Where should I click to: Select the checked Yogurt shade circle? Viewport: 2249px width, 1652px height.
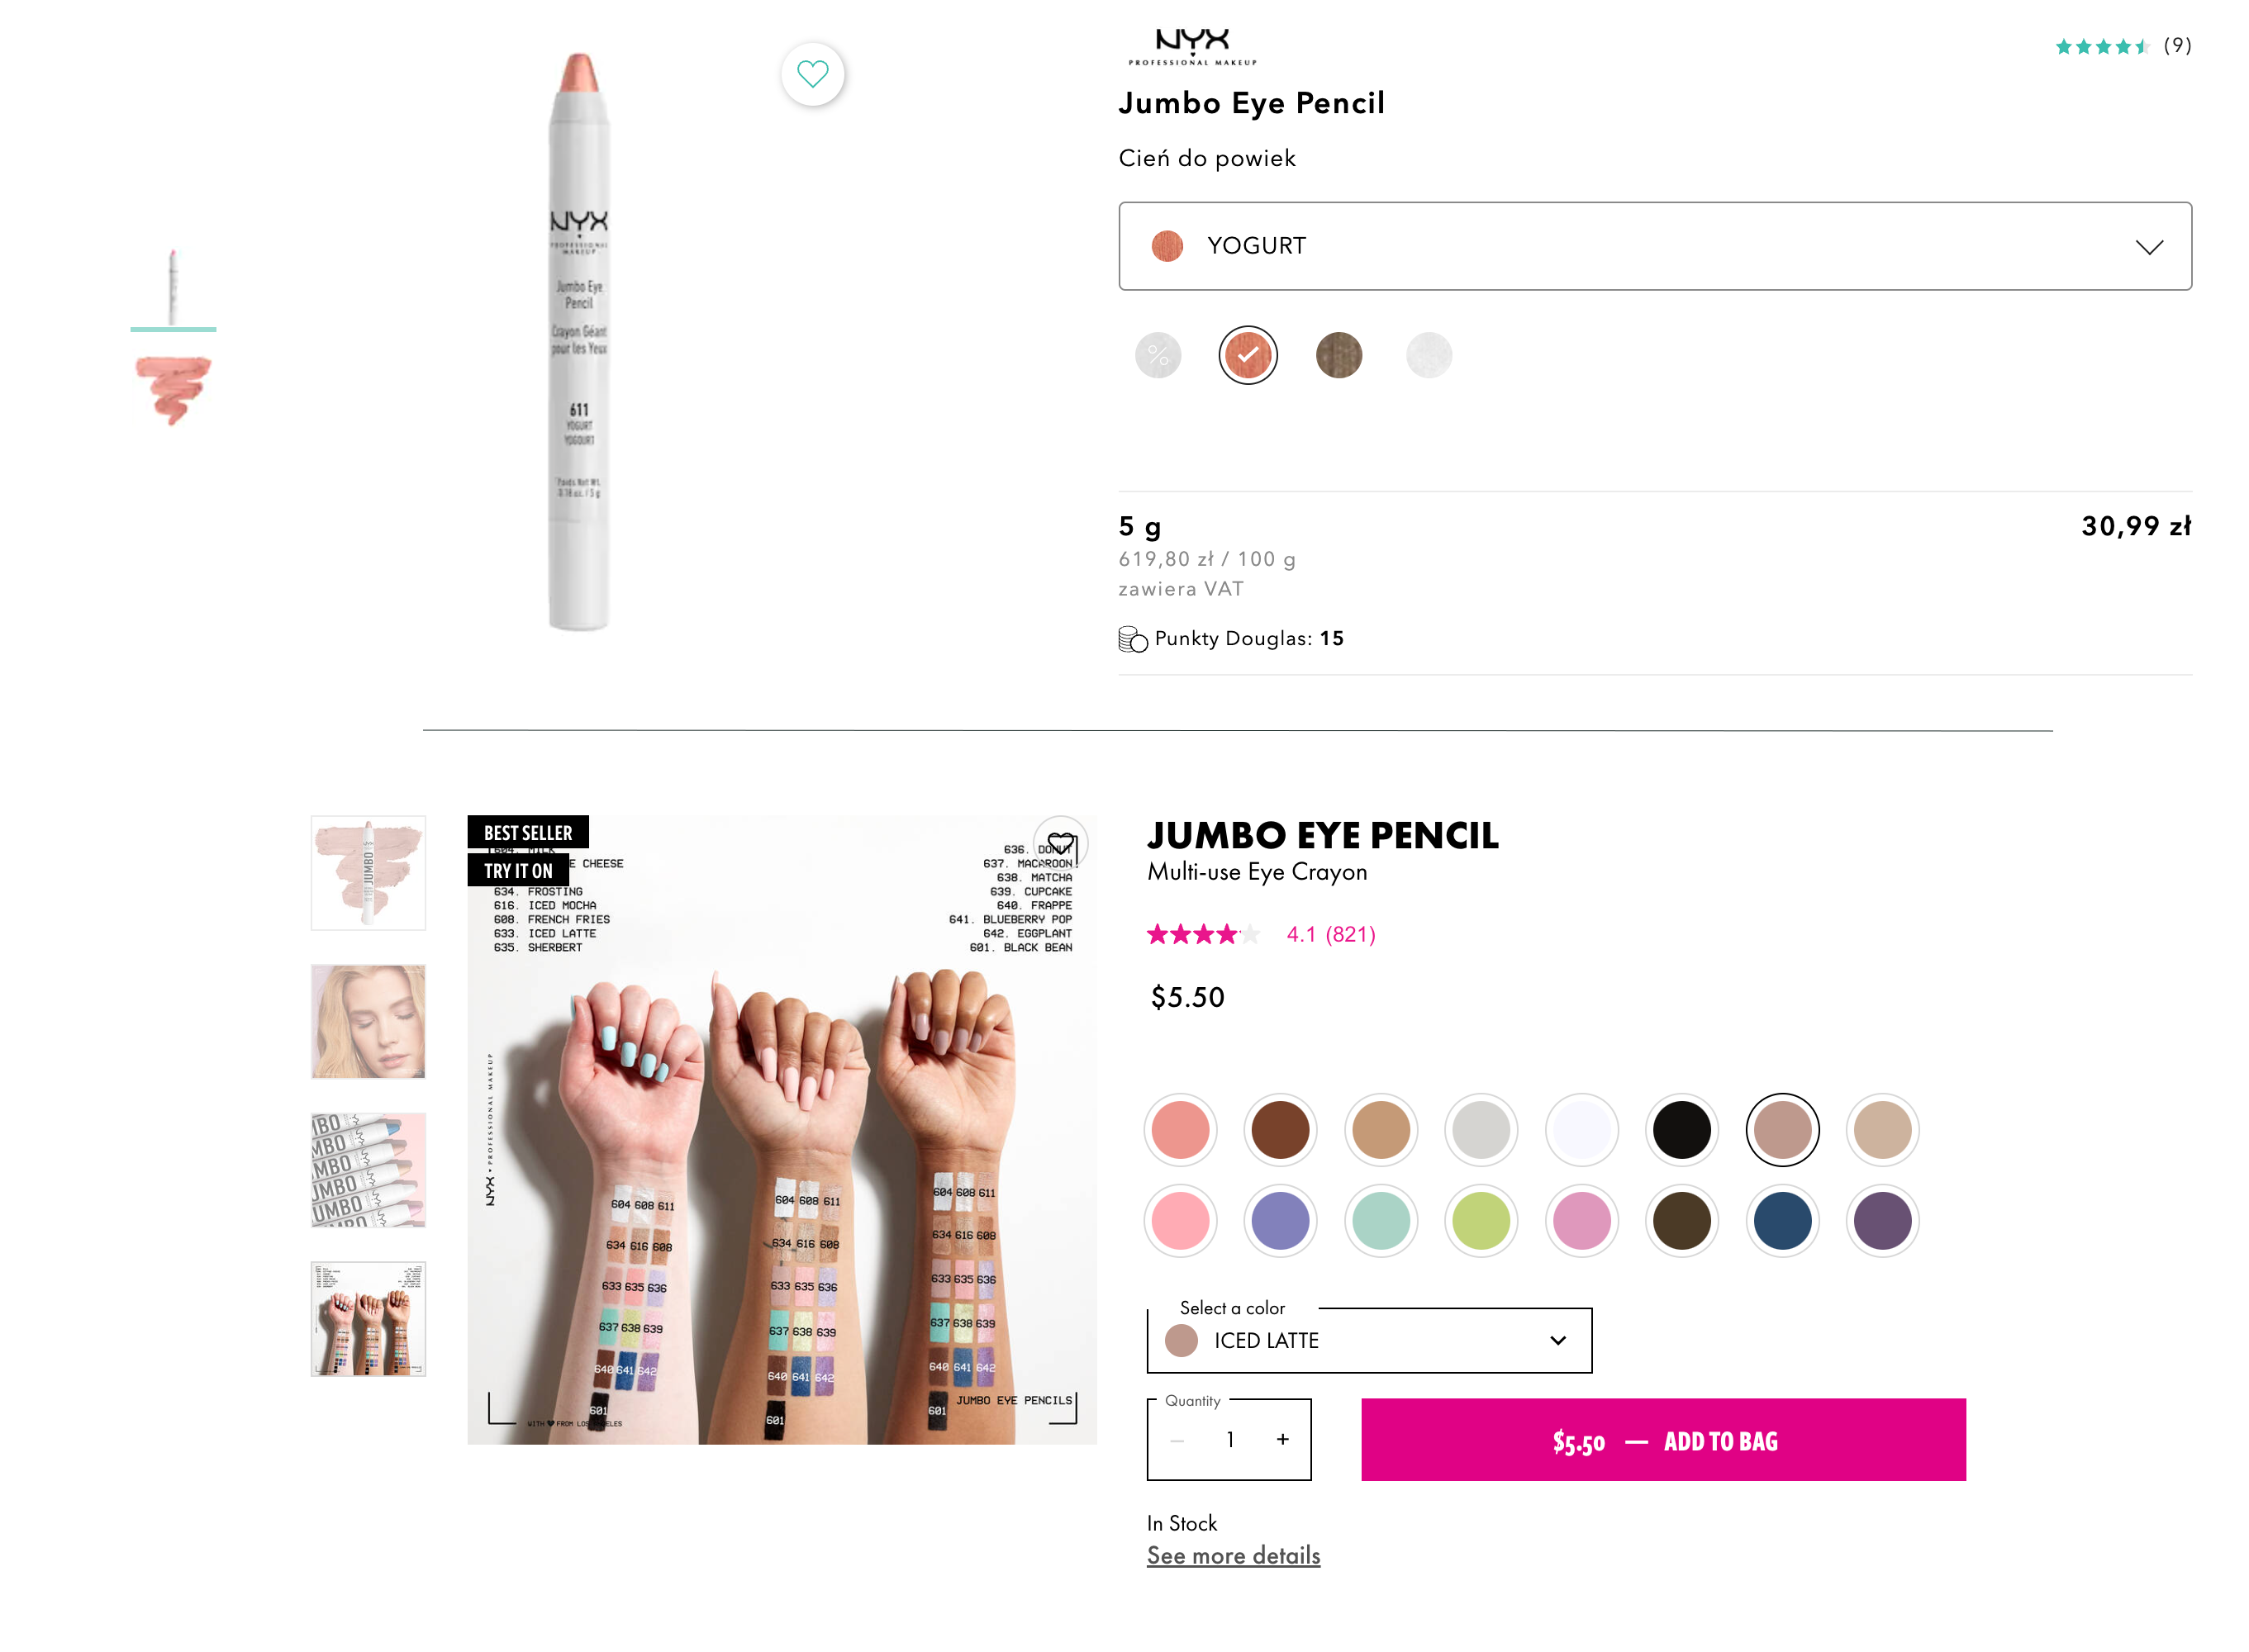[x=1247, y=355]
